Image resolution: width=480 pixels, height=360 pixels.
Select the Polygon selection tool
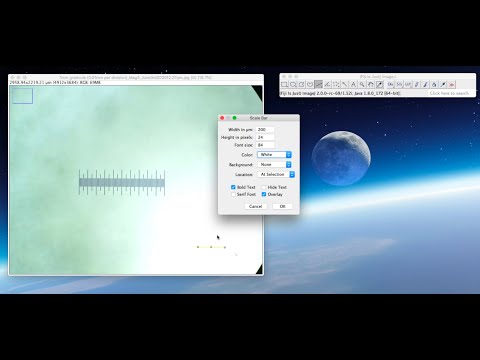tap(302, 84)
